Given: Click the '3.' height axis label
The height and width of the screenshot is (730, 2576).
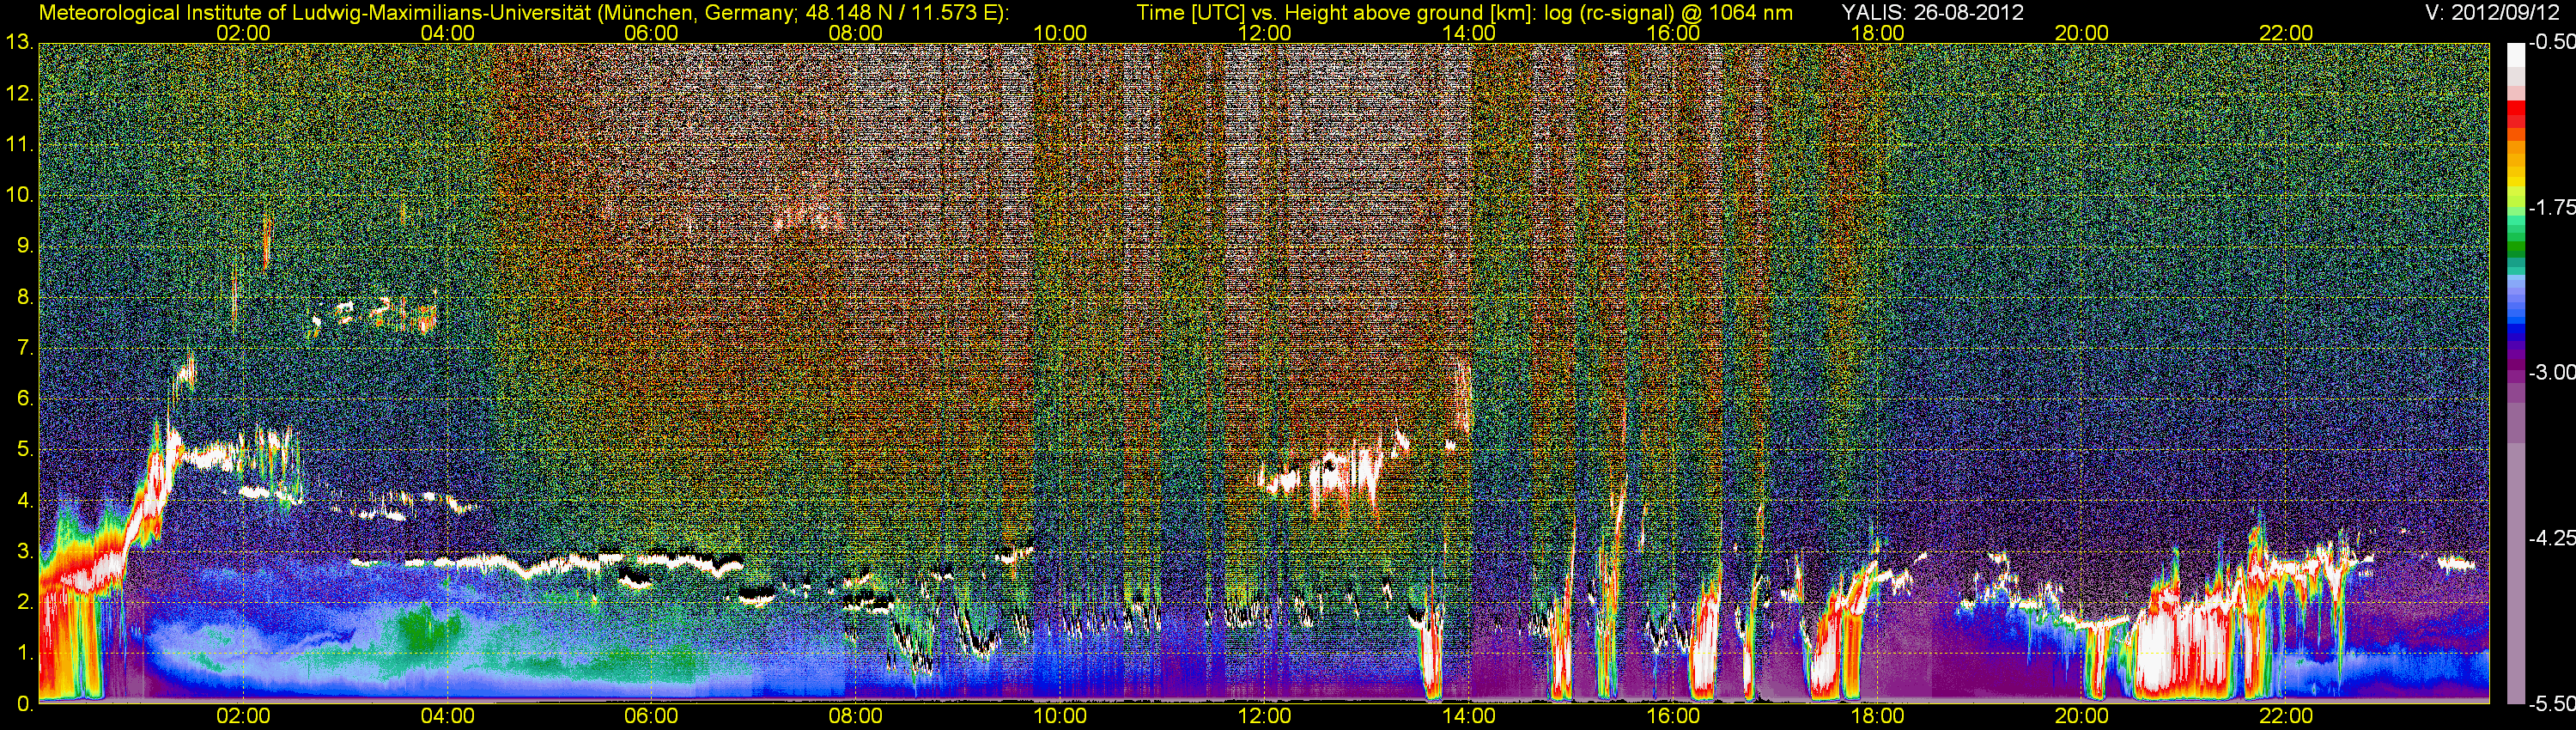Looking at the screenshot, I should 24,552.
